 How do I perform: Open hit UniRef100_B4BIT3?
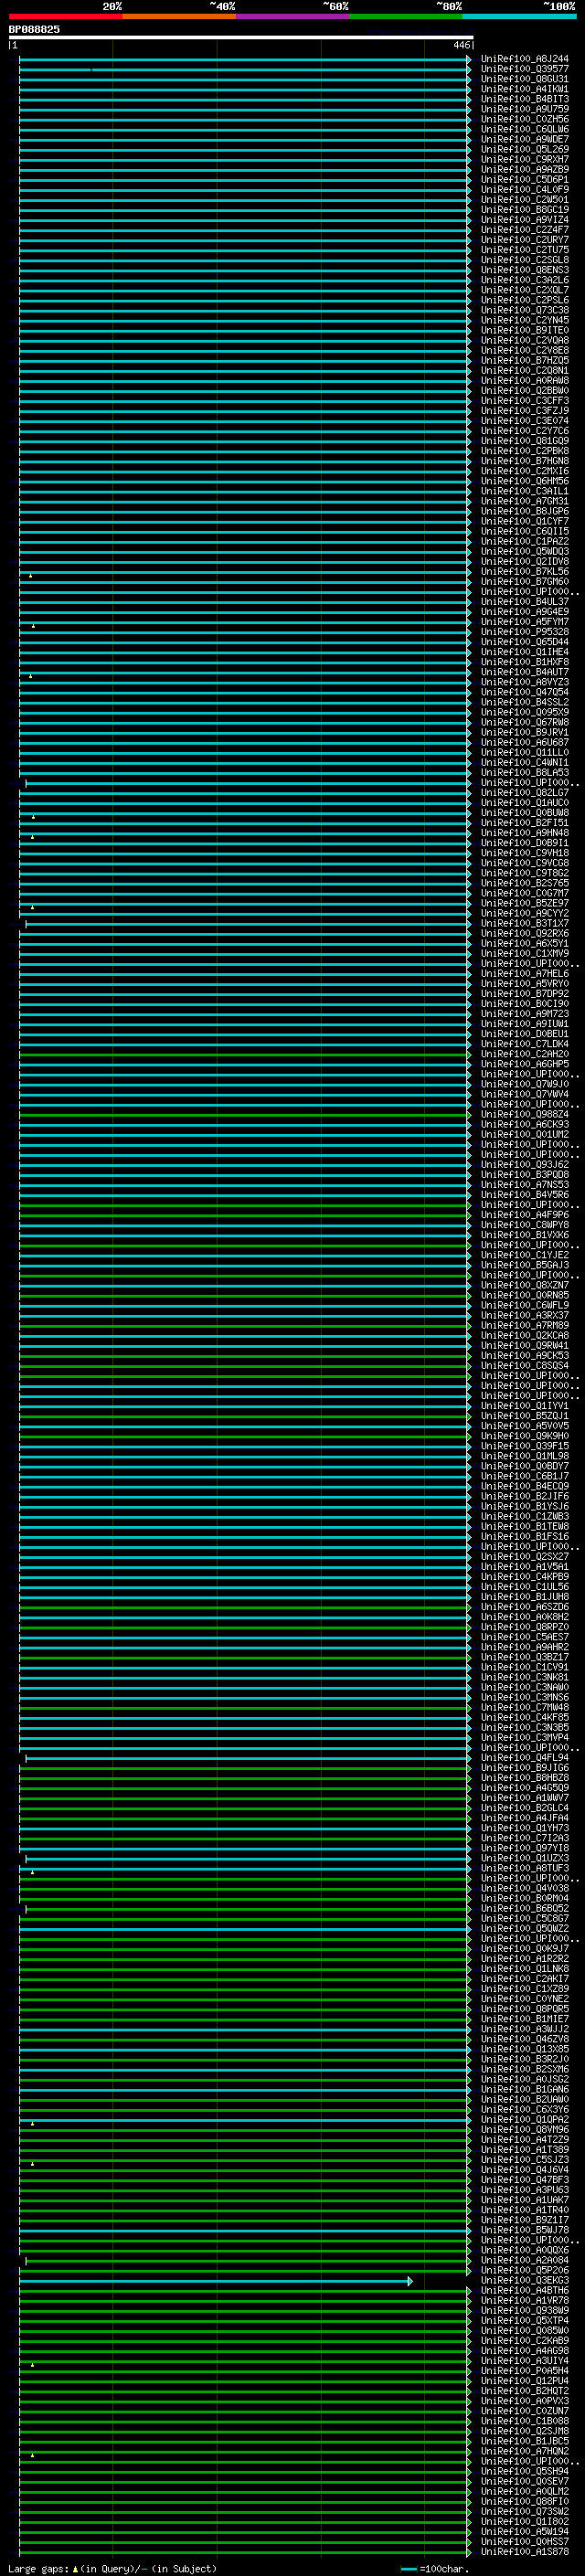[x=524, y=99]
